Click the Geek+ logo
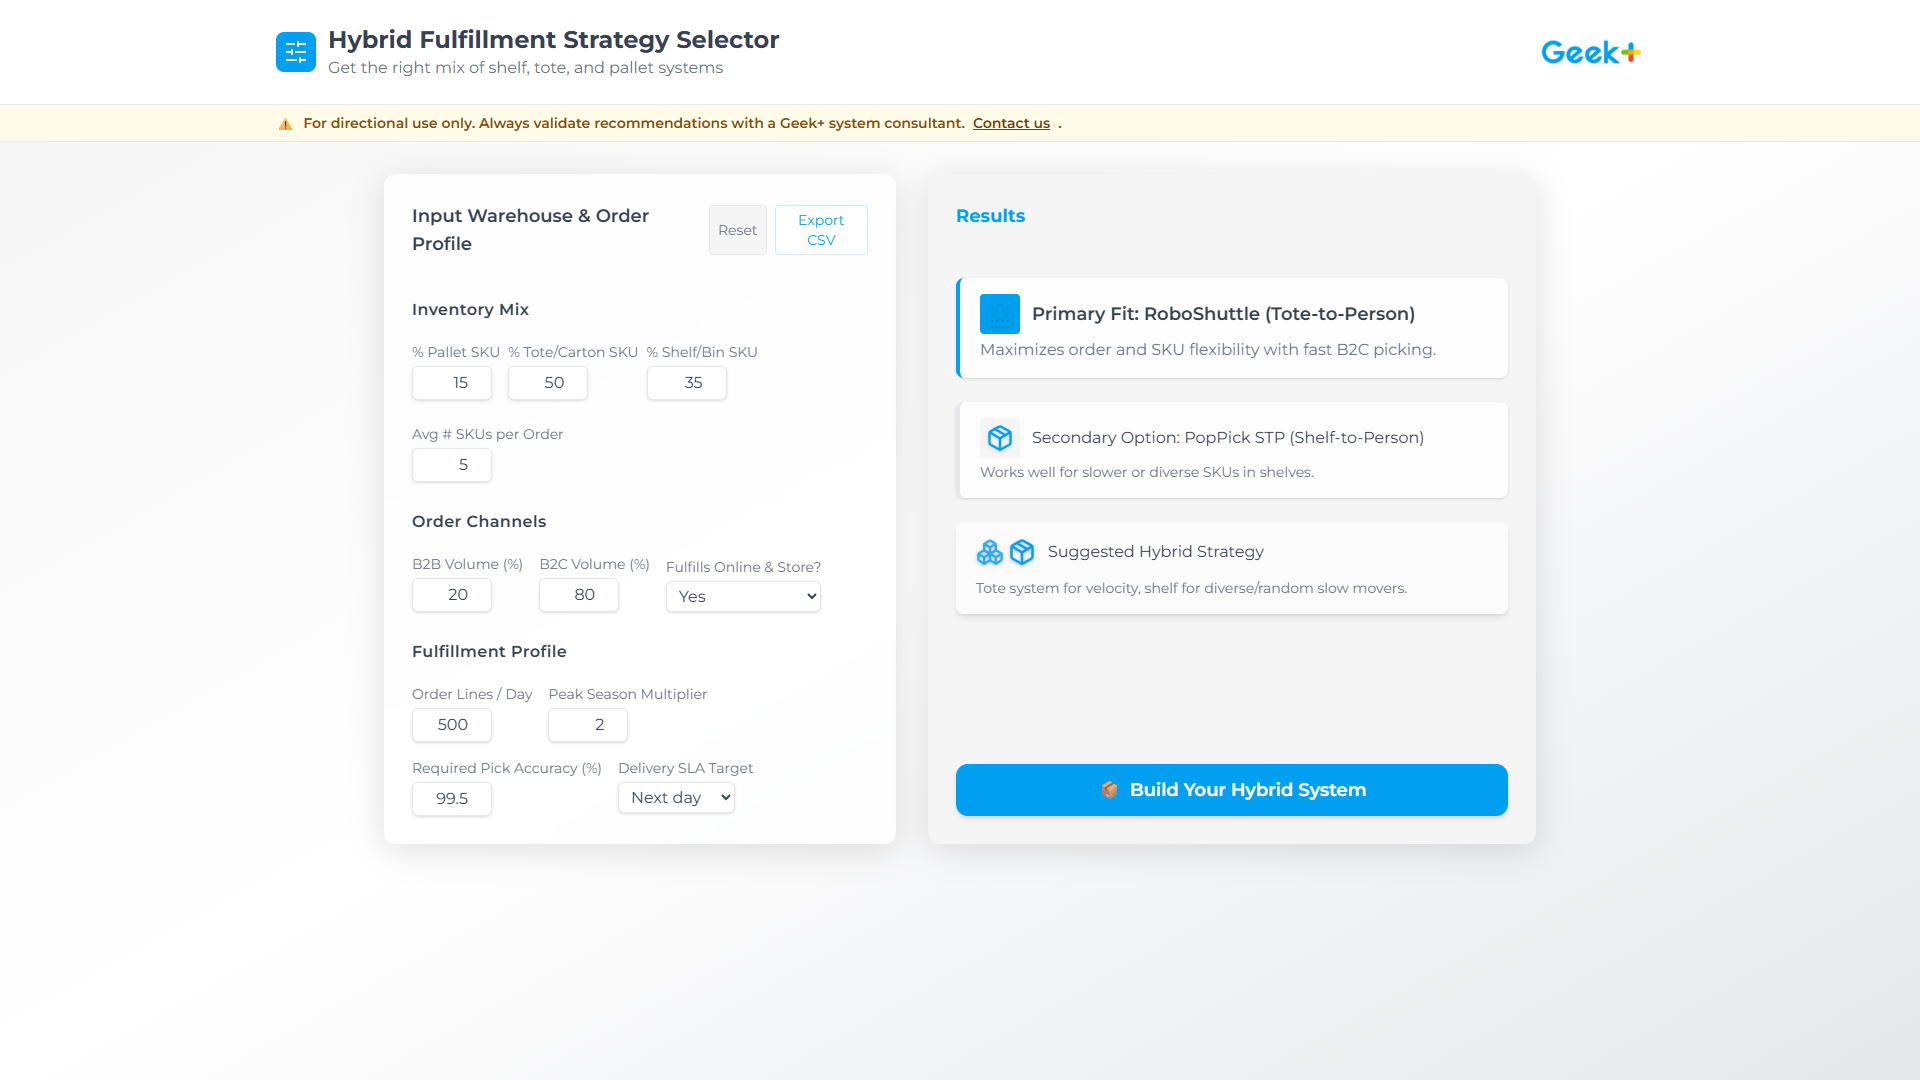The height and width of the screenshot is (1080, 1920). coord(1590,52)
